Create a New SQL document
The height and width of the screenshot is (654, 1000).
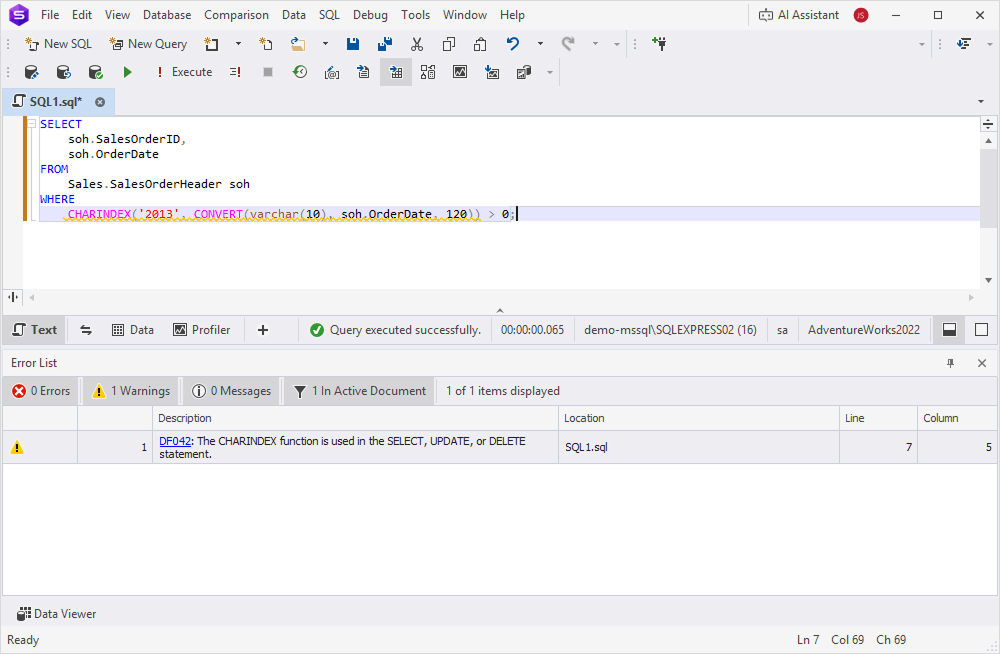pyautogui.click(x=58, y=43)
